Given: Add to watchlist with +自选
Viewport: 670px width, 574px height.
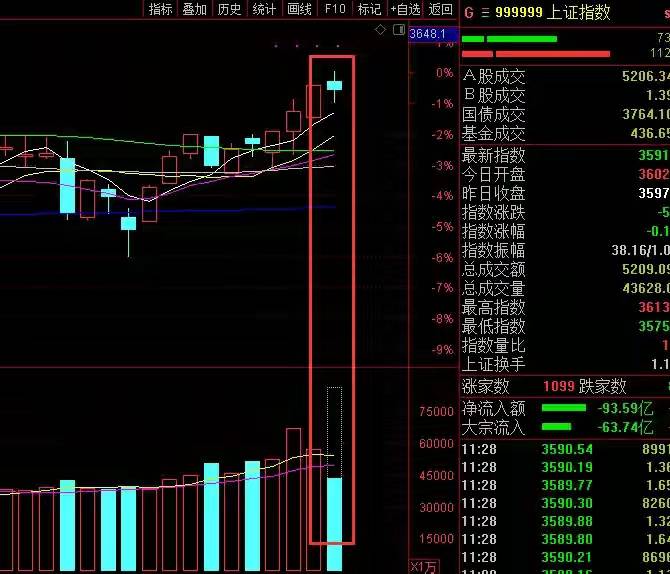Looking at the screenshot, I should [406, 9].
